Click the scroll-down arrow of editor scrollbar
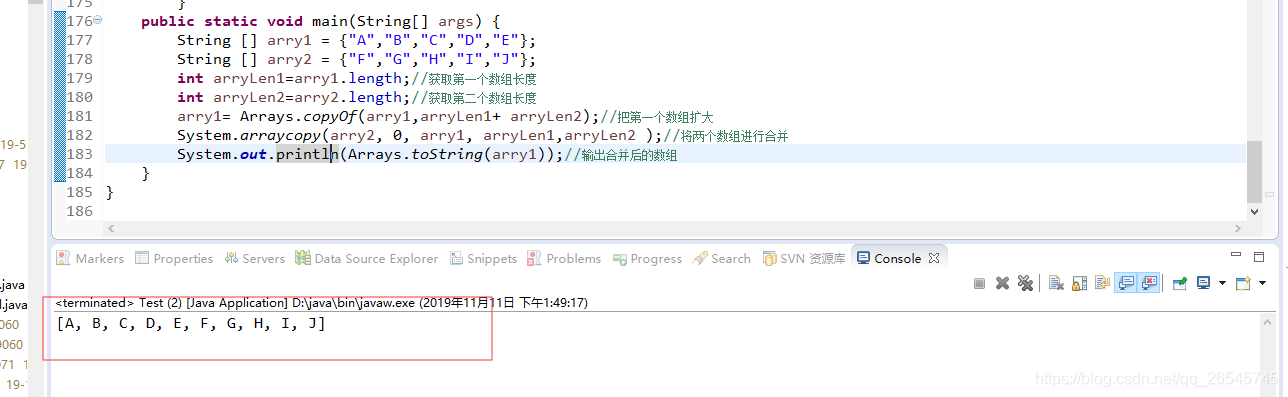Screen dimensions: 1288x397 [x=1255, y=212]
